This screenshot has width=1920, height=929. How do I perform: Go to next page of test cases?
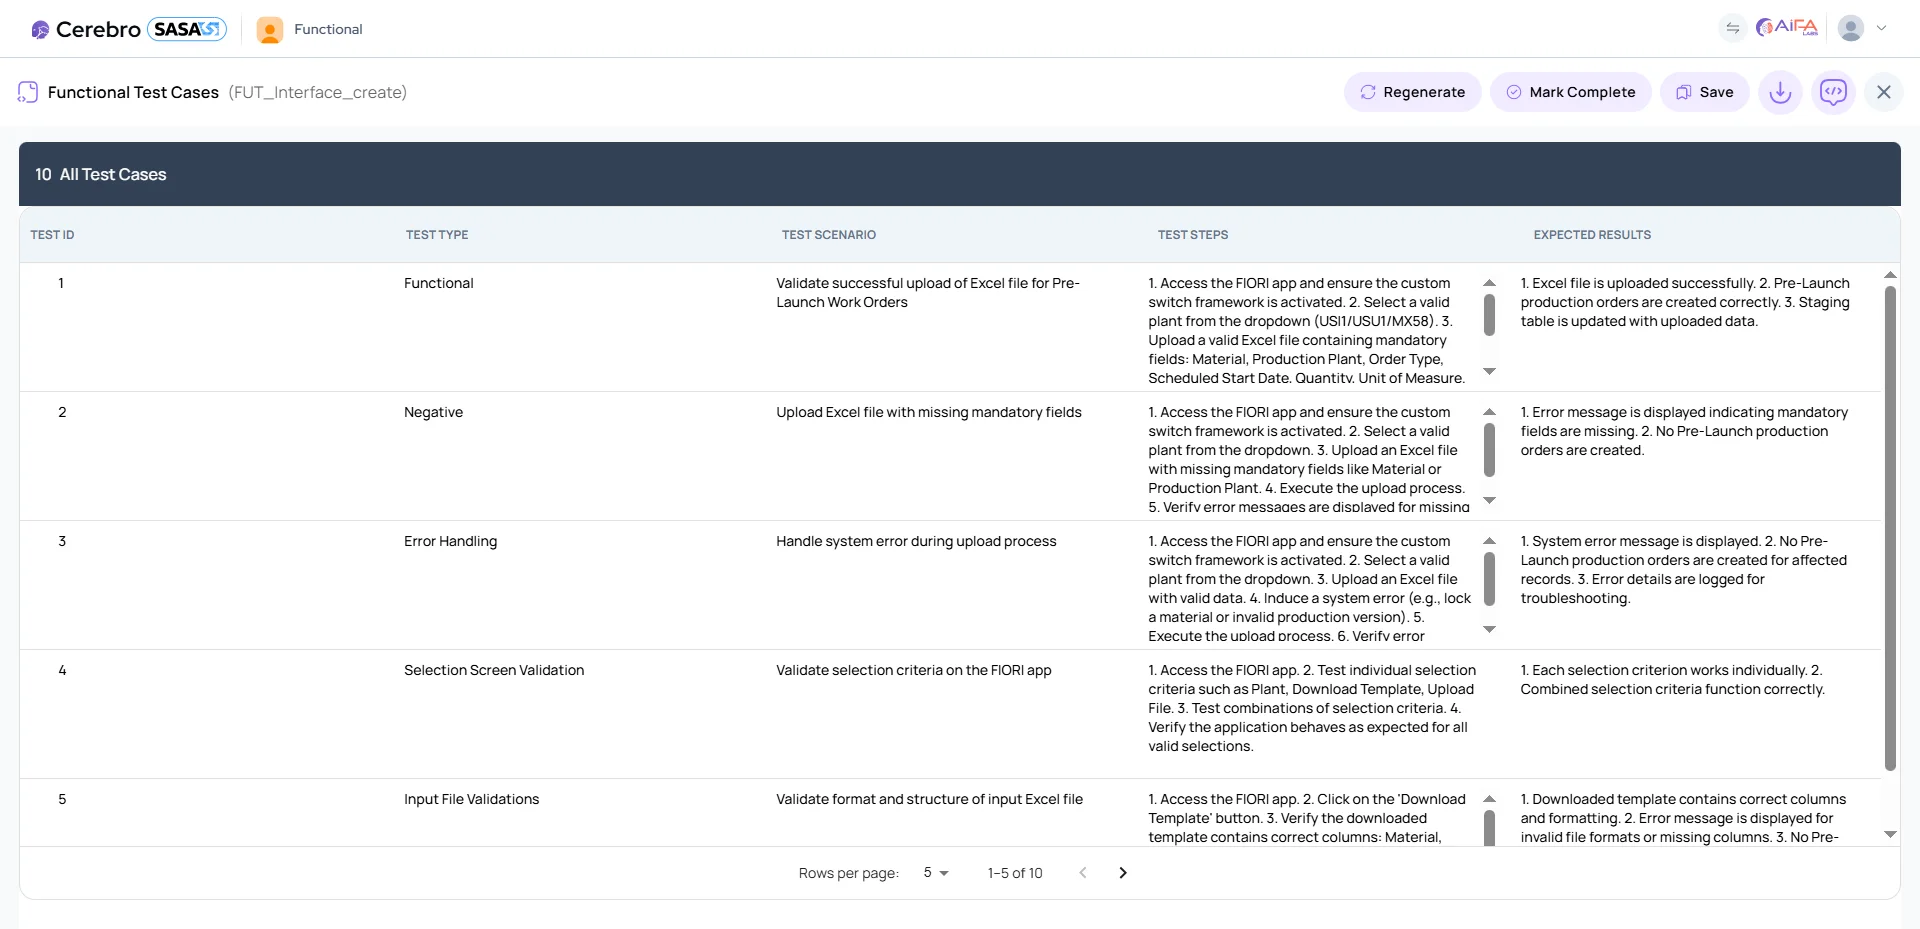coord(1122,873)
